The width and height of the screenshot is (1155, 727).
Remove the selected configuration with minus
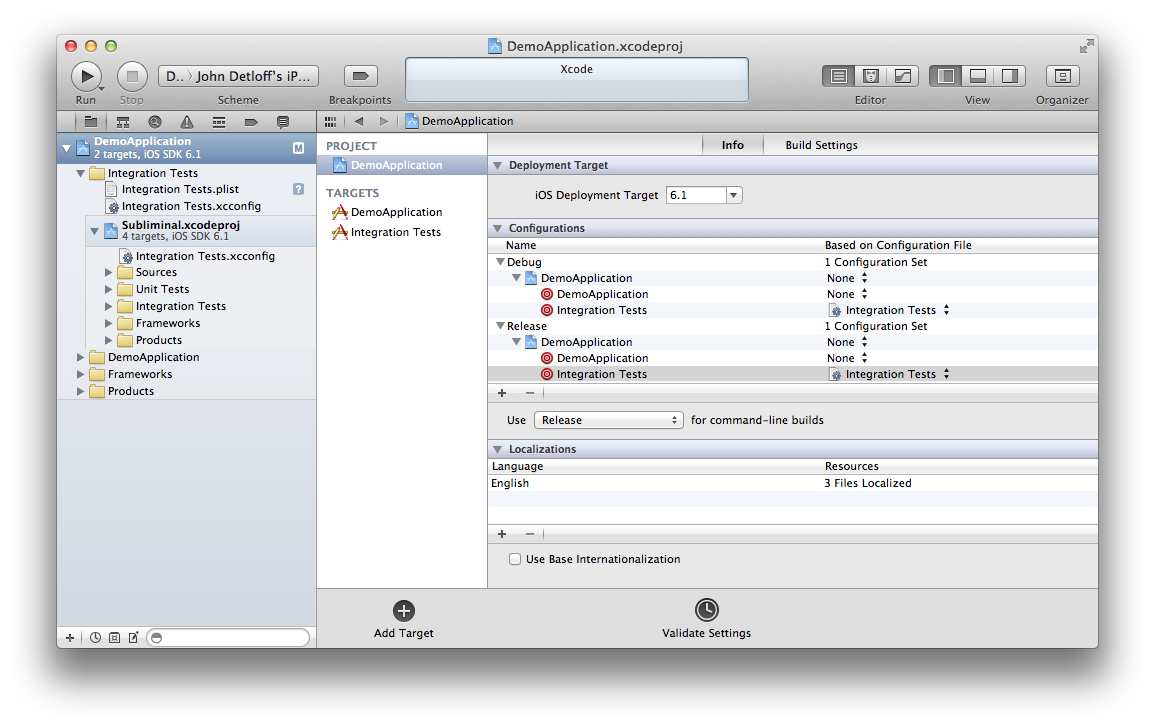click(x=530, y=393)
